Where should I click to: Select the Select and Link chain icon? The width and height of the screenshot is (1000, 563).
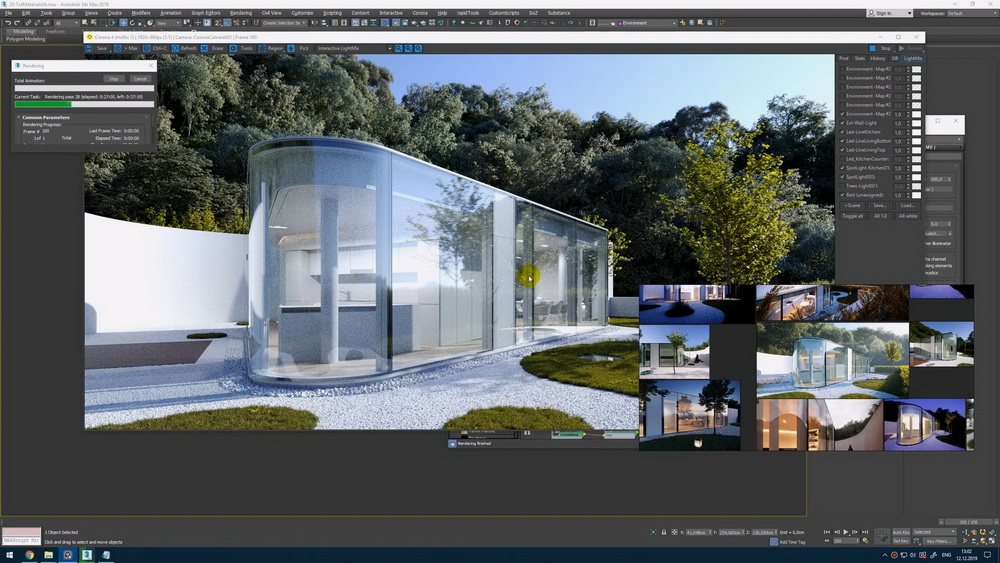(28, 23)
